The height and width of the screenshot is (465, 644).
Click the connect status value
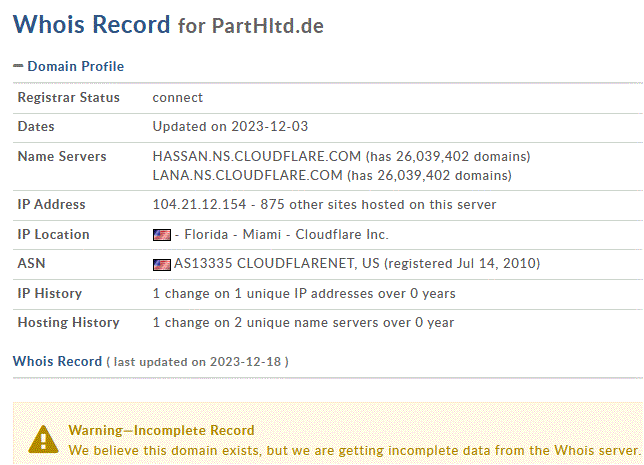177,98
